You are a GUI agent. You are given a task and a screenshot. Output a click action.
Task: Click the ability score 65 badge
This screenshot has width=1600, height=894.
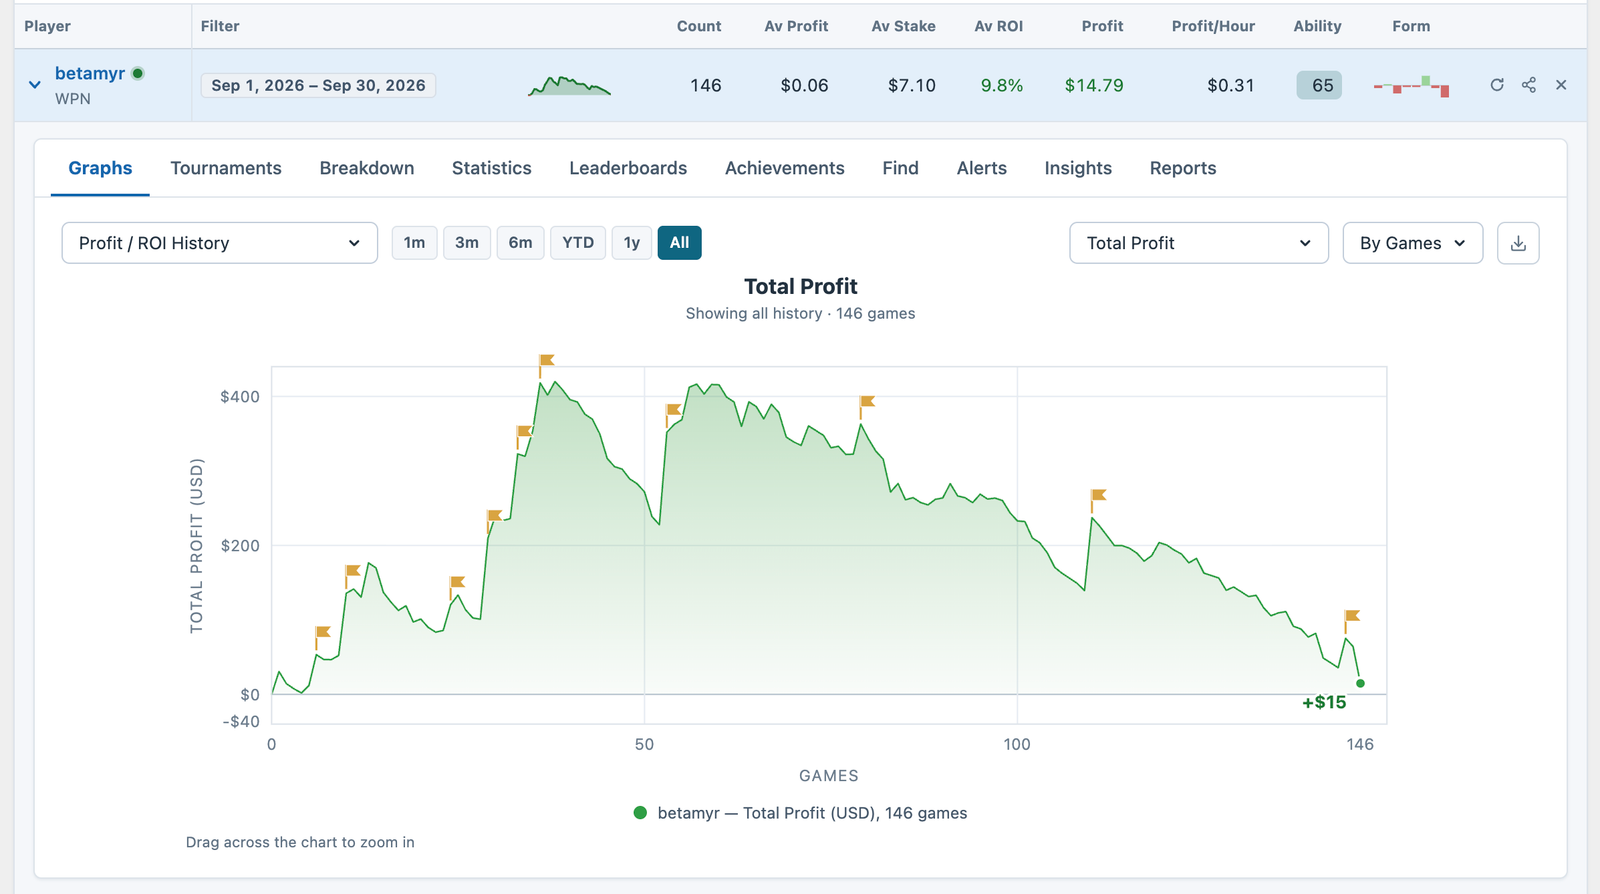1319,85
